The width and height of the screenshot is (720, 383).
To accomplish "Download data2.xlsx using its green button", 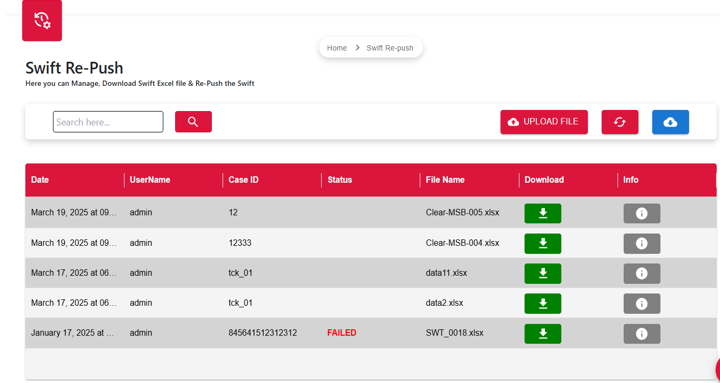I will pos(543,304).
